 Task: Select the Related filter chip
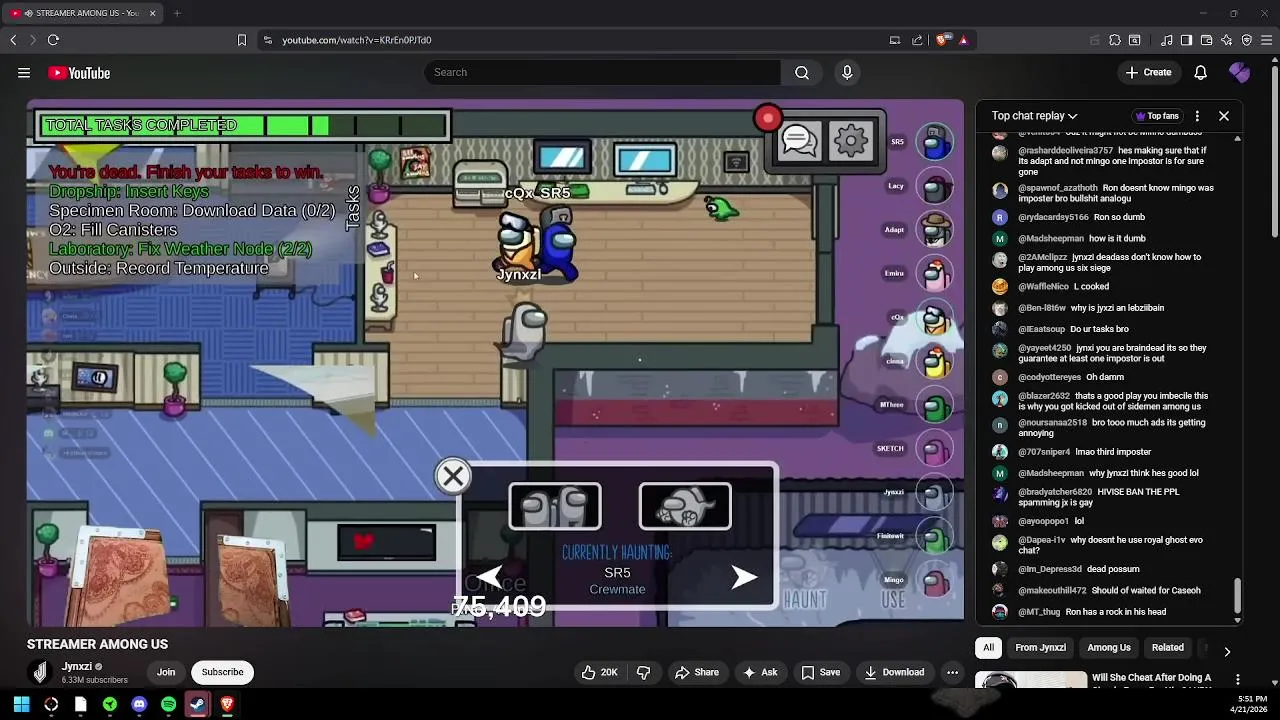coord(1167,647)
